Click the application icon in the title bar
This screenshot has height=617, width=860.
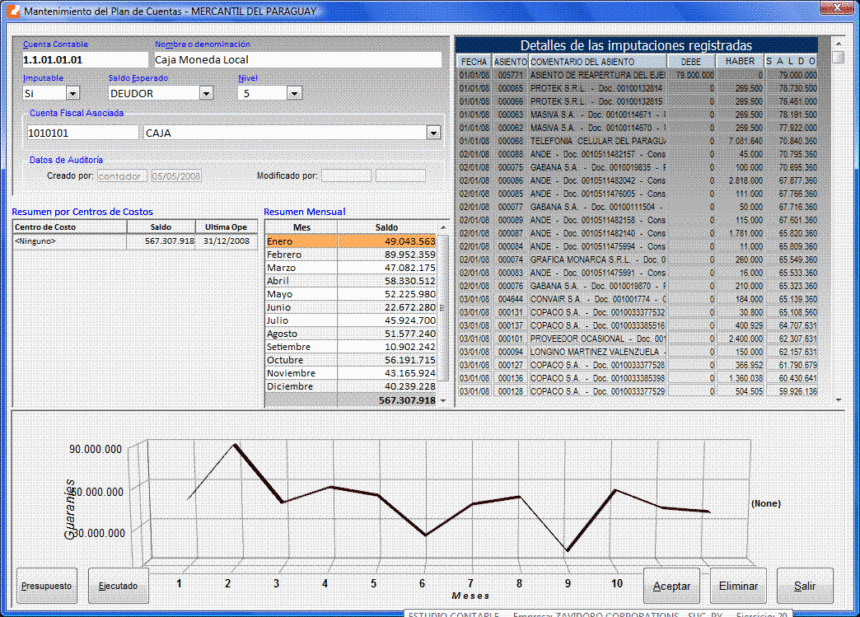12,10
